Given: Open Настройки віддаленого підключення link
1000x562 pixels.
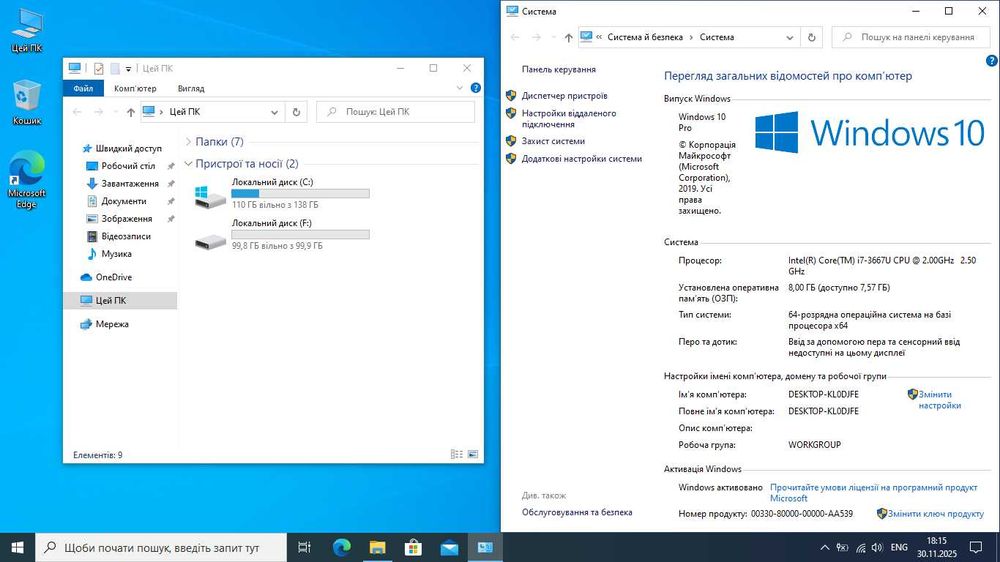Looking at the screenshot, I should point(569,119).
